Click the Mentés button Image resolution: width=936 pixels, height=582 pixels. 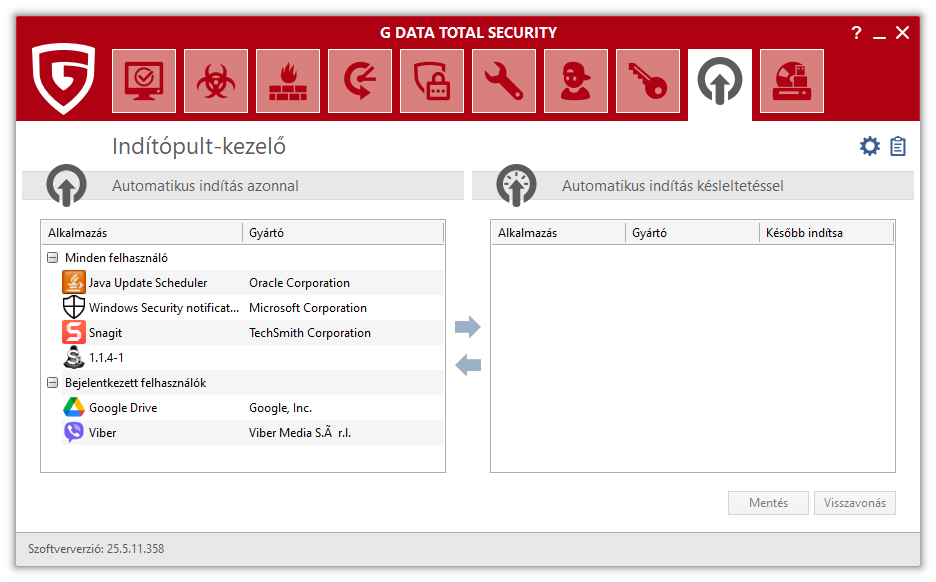[x=768, y=503]
